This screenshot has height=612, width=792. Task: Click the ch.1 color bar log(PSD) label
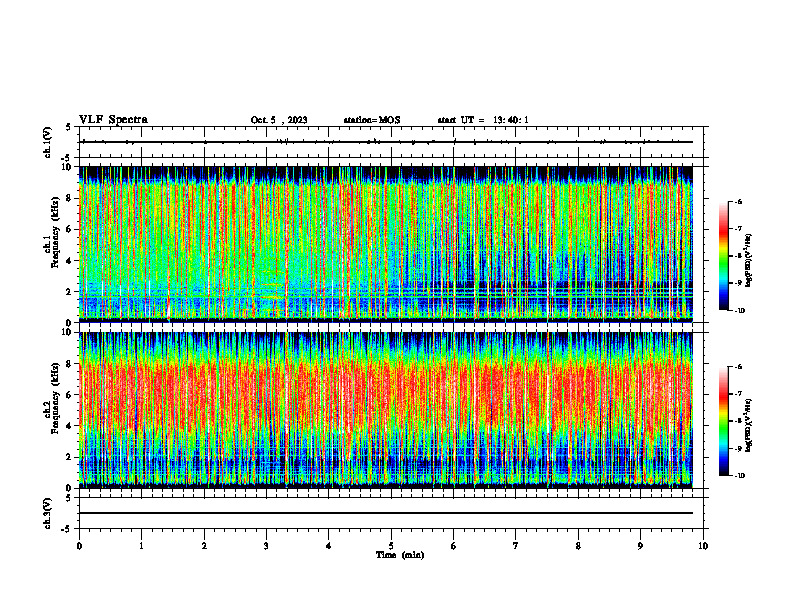click(749, 261)
